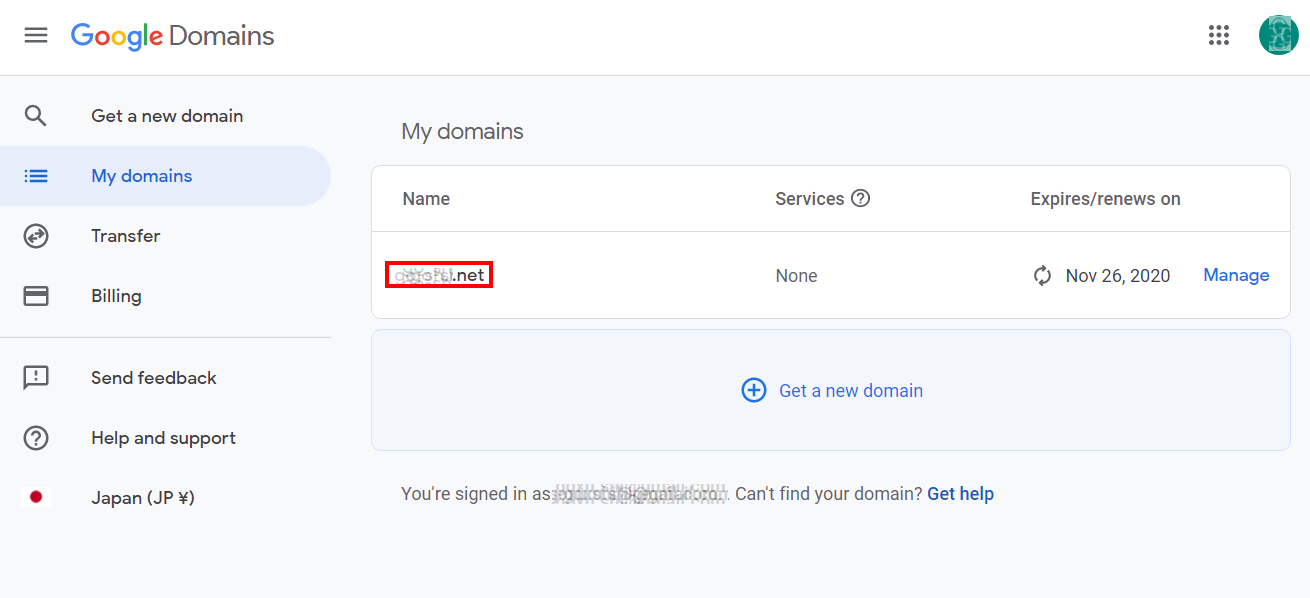Click the My domains list icon

pyautogui.click(x=36, y=176)
